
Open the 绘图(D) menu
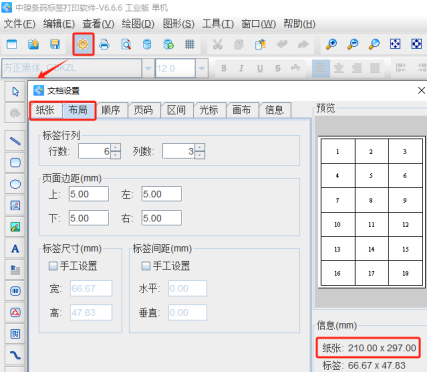[x=138, y=24]
